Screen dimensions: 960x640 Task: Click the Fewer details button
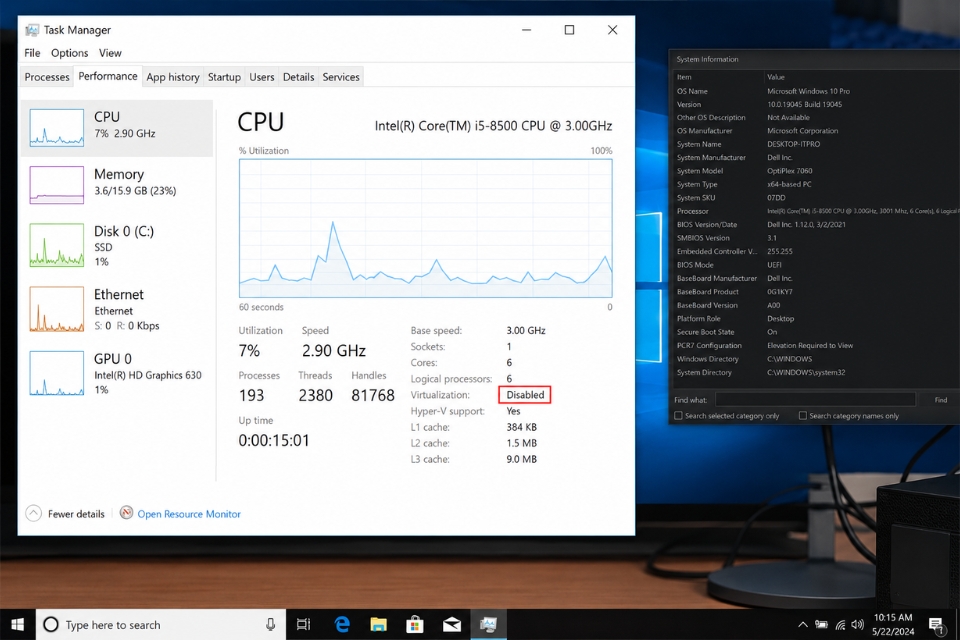click(66, 513)
